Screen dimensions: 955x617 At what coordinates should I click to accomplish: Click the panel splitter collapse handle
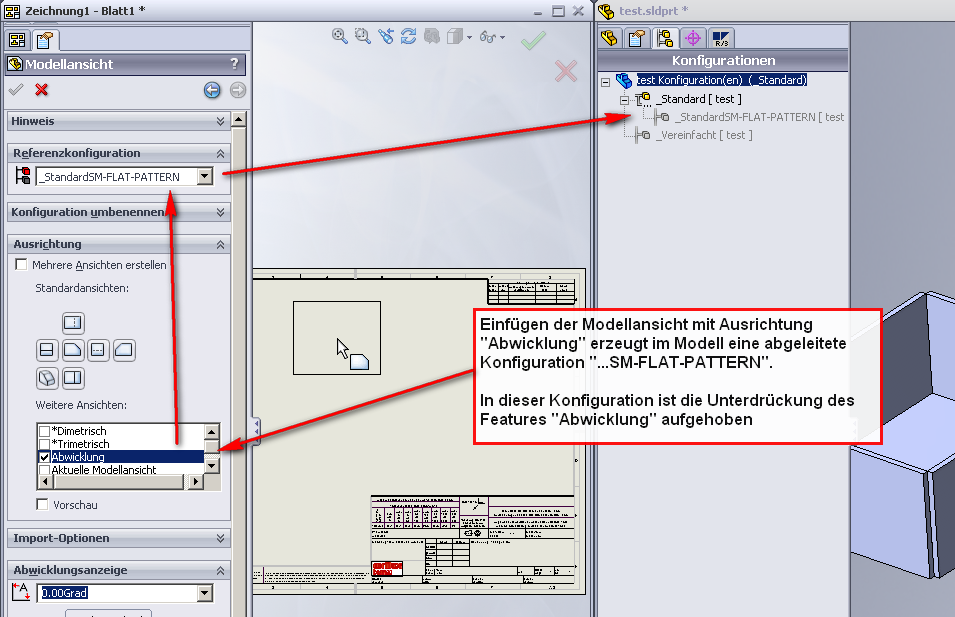[x=257, y=431]
